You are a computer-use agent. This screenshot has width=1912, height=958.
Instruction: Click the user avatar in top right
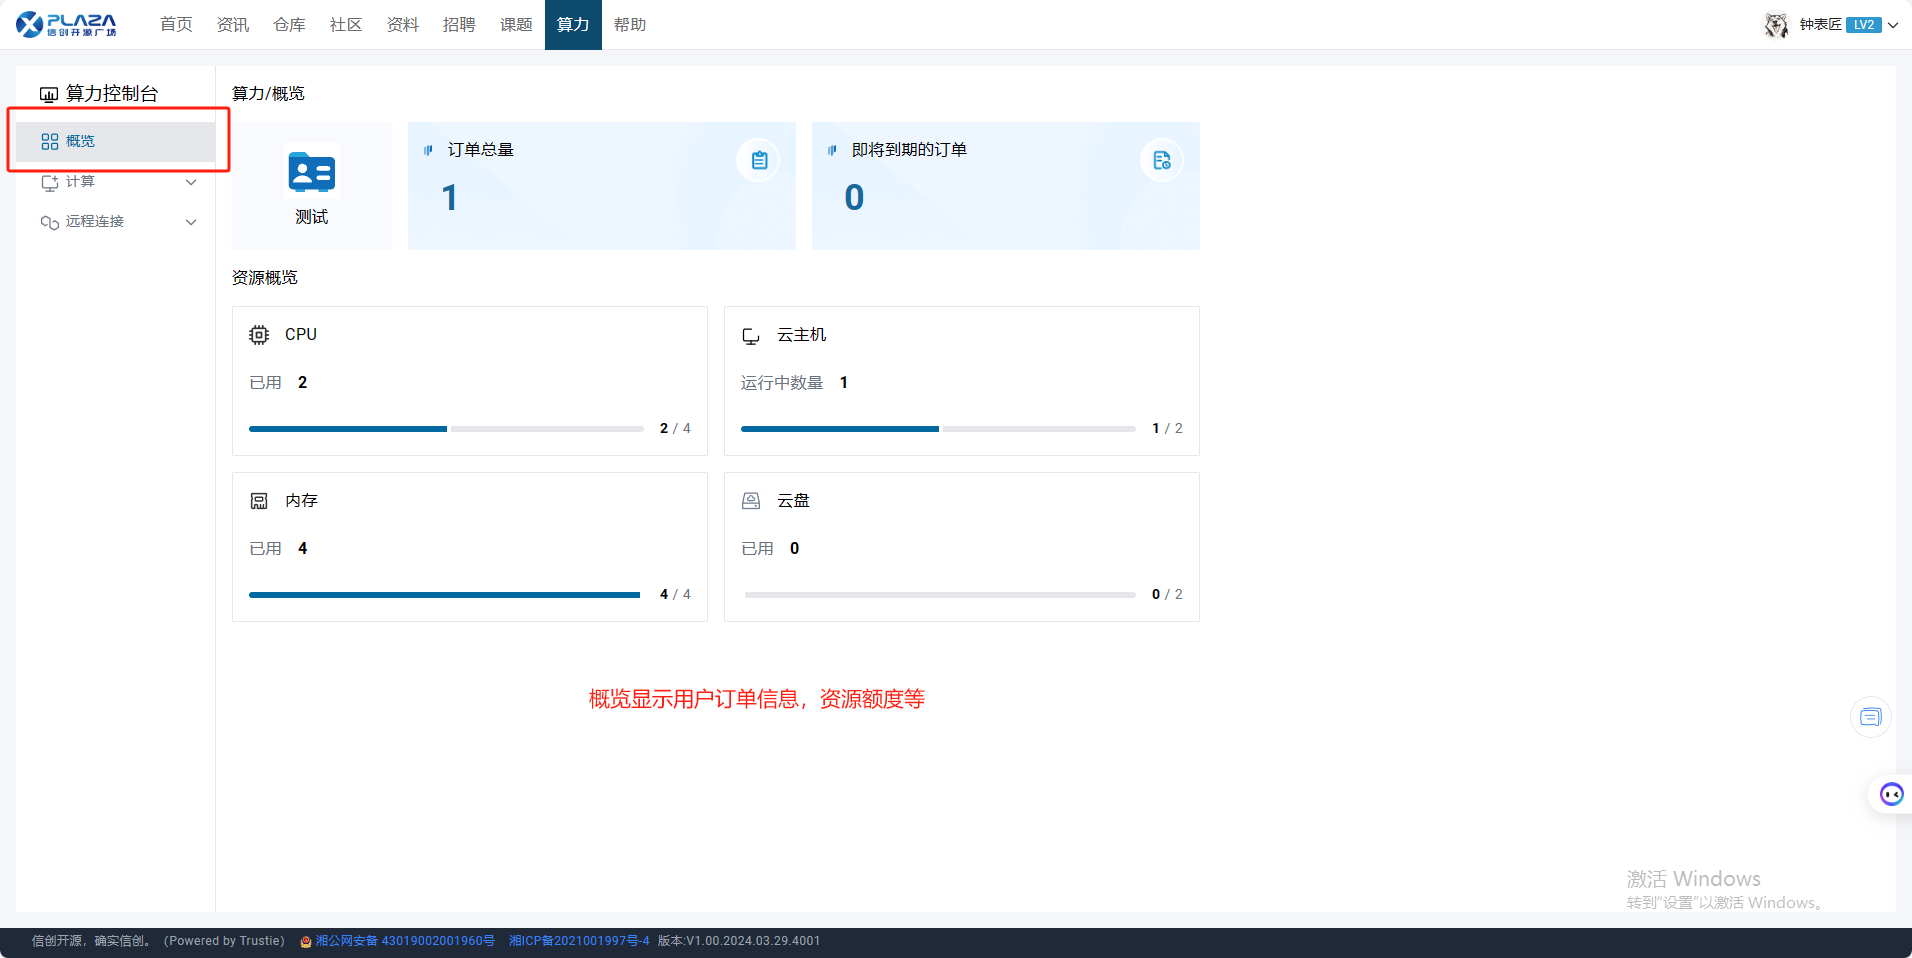[1776, 25]
